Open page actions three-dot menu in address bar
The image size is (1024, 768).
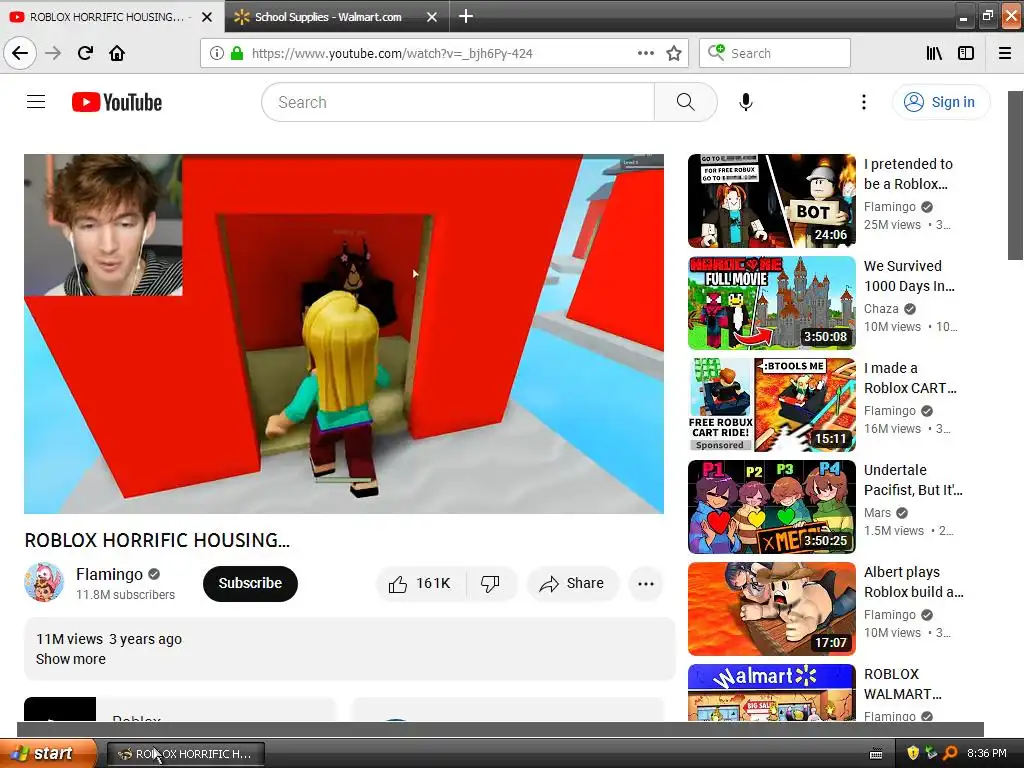click(x=646, y=53)
